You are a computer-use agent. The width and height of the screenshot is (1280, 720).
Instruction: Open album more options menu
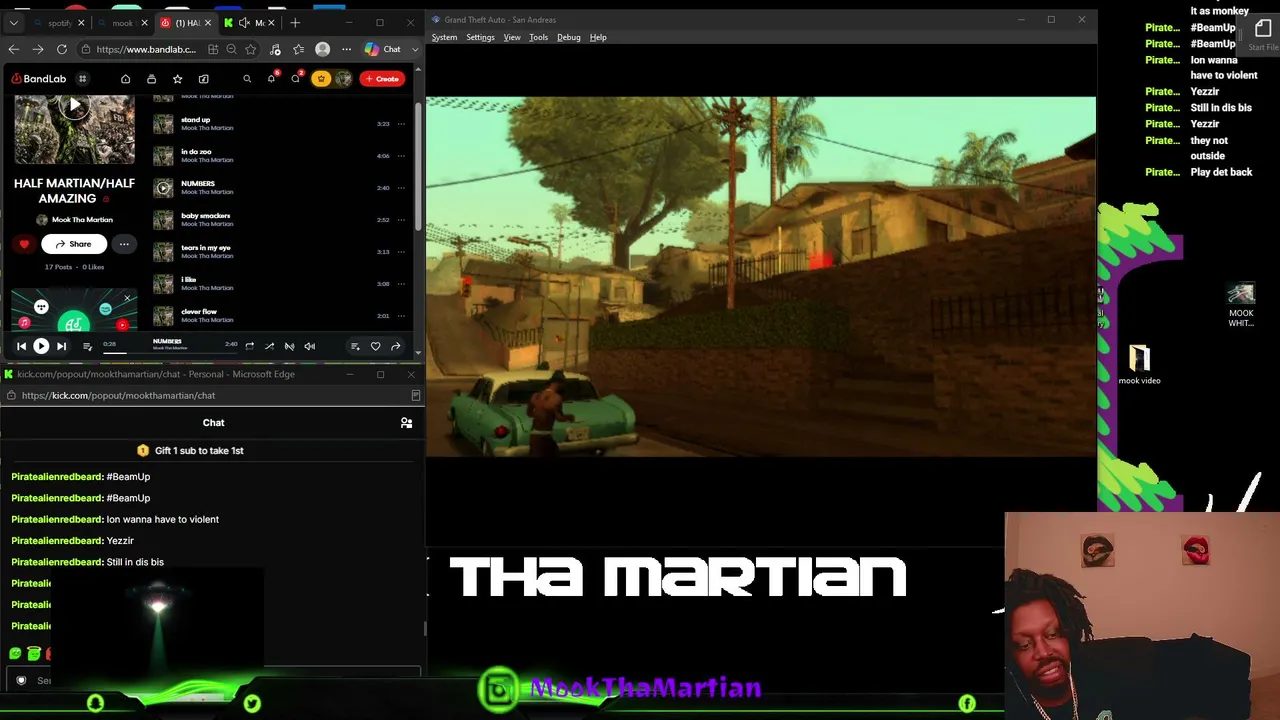(124, 244)
